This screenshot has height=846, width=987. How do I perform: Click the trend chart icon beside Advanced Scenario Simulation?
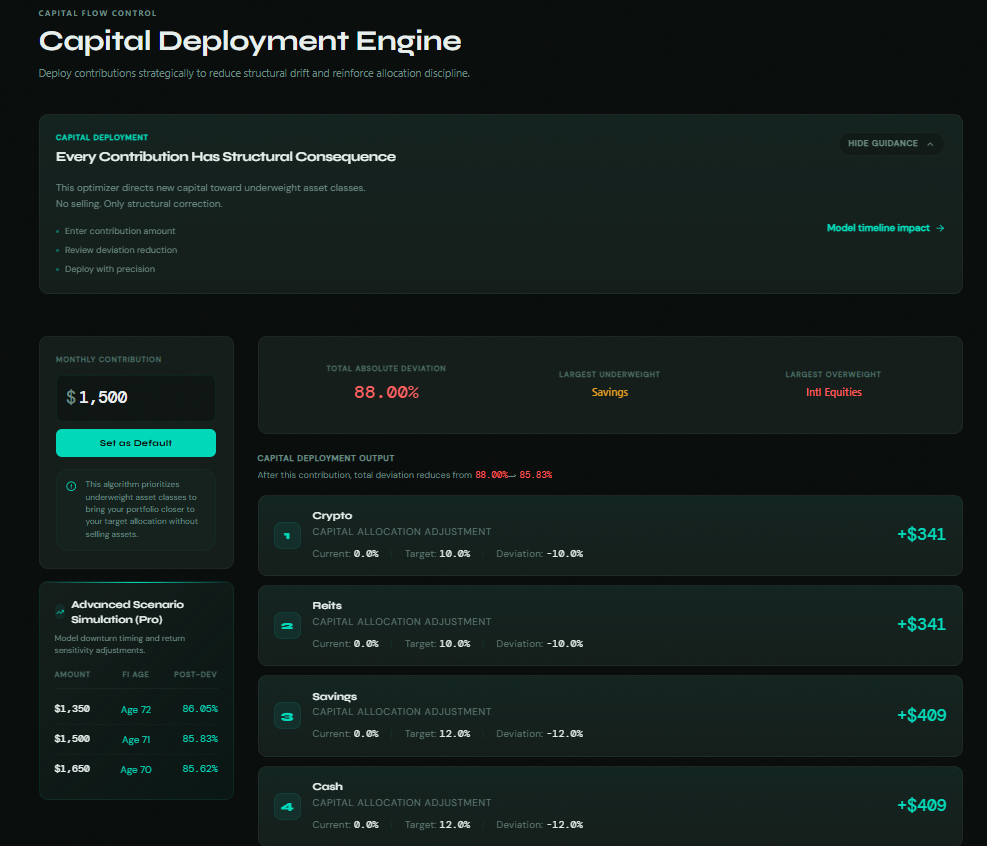[60, 612]
